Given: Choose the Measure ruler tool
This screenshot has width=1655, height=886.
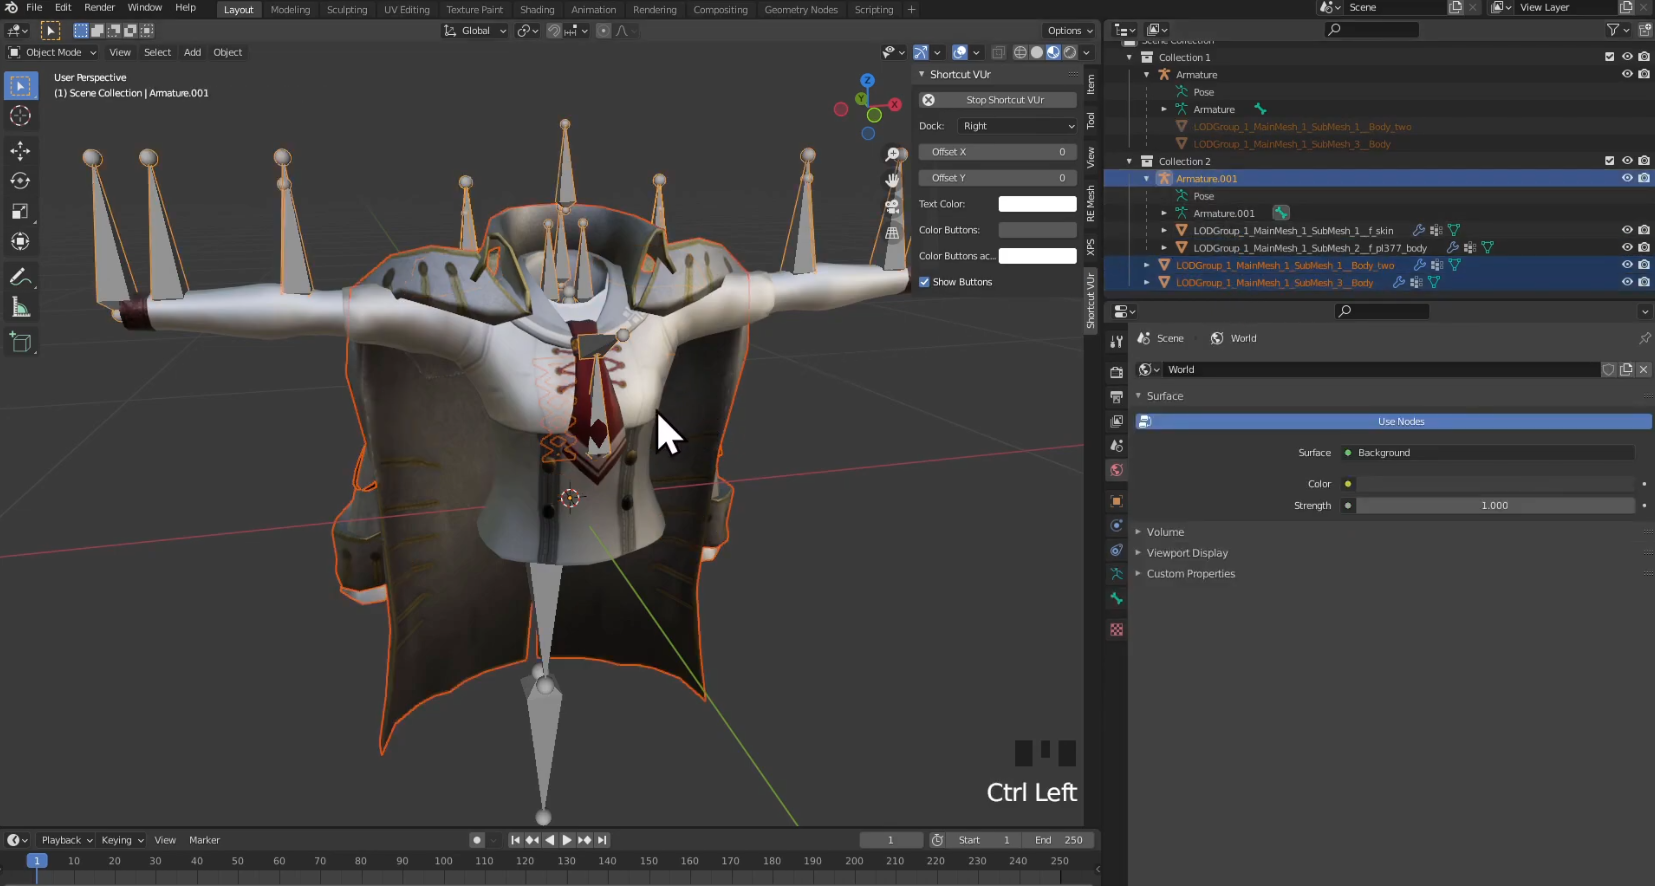Looking at the screenshot, I should point(20,307).
